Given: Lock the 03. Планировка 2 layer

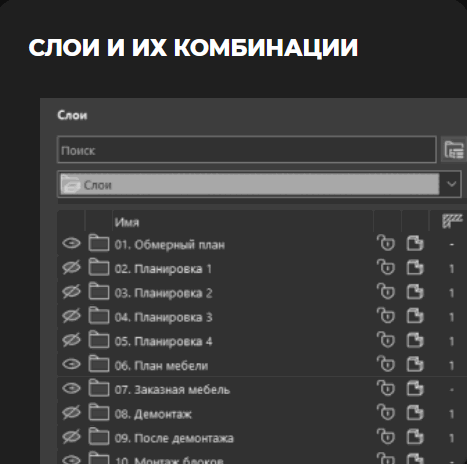Looking at the screenshot, I should click(x=386, y=292).
